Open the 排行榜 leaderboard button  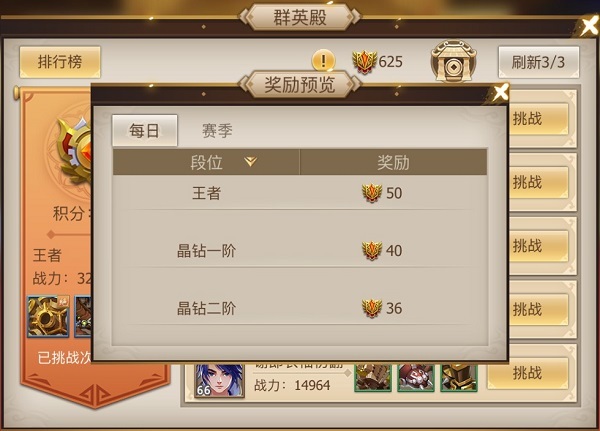tap(60, 62)
